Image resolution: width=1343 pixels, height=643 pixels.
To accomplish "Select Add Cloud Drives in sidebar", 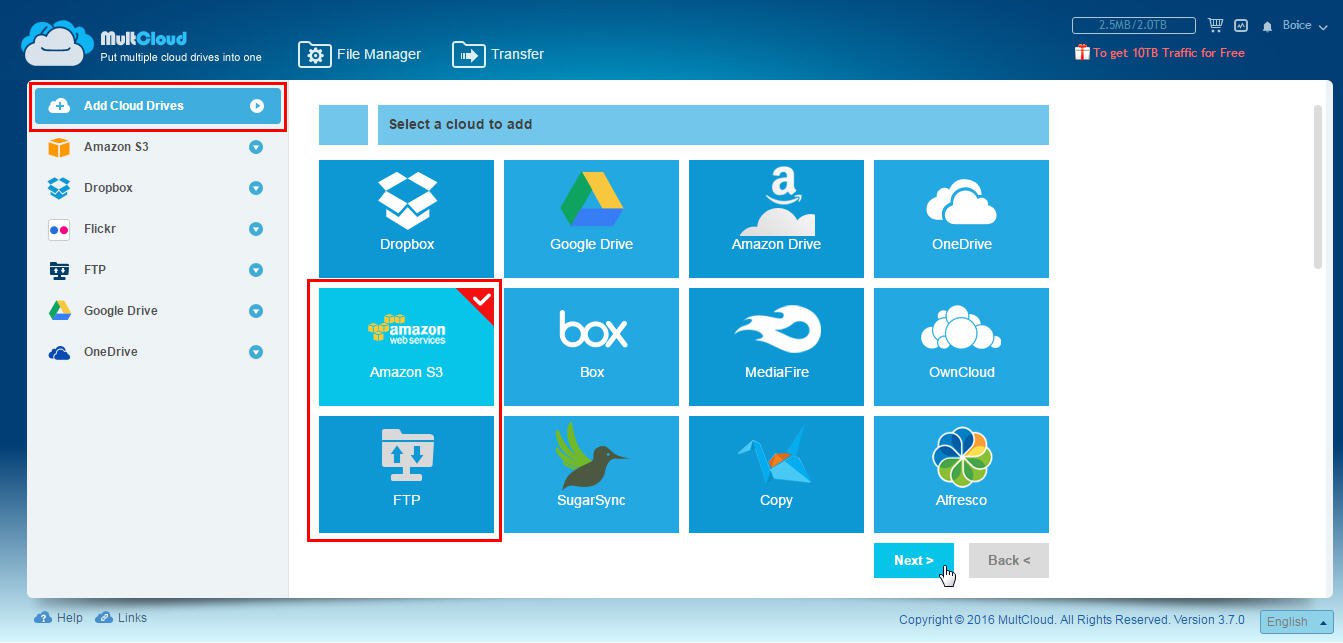I will pos(156,106).
